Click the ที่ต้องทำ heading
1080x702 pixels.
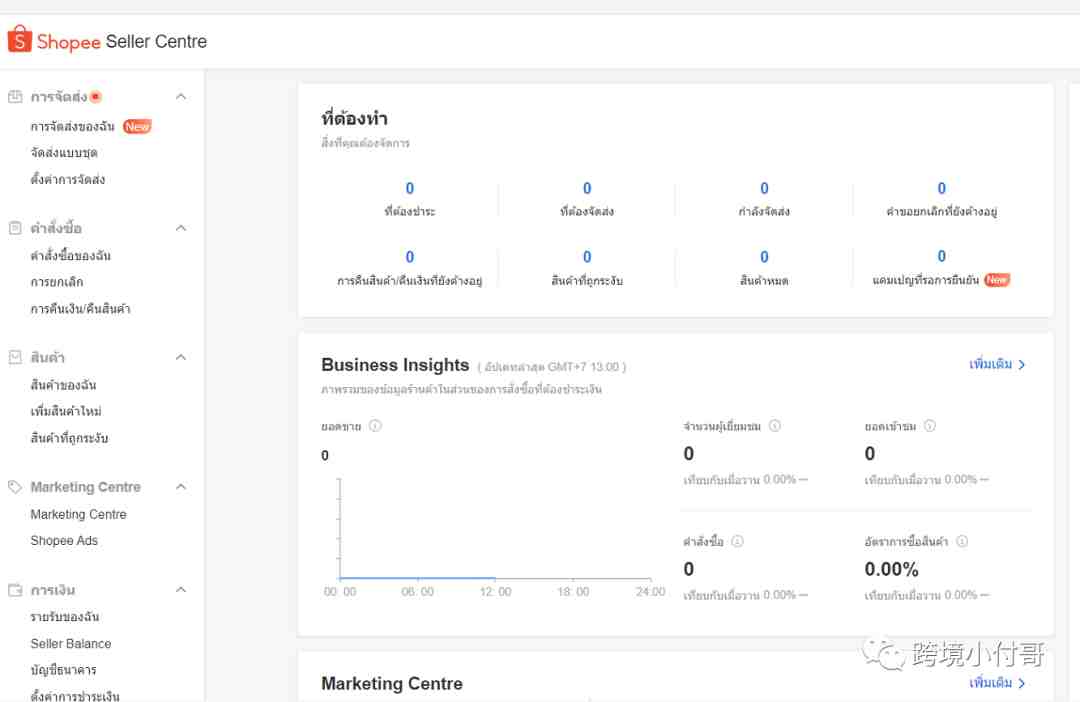pyautogui.click(x=355, y=118)
